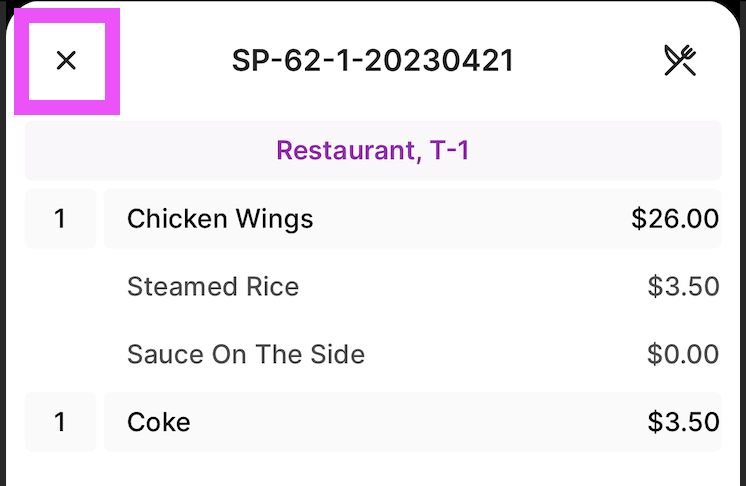The width and height of the screenshot is (746, 486).
Task: Select the Sauce On The Side modifier
Action: point(246,354)
